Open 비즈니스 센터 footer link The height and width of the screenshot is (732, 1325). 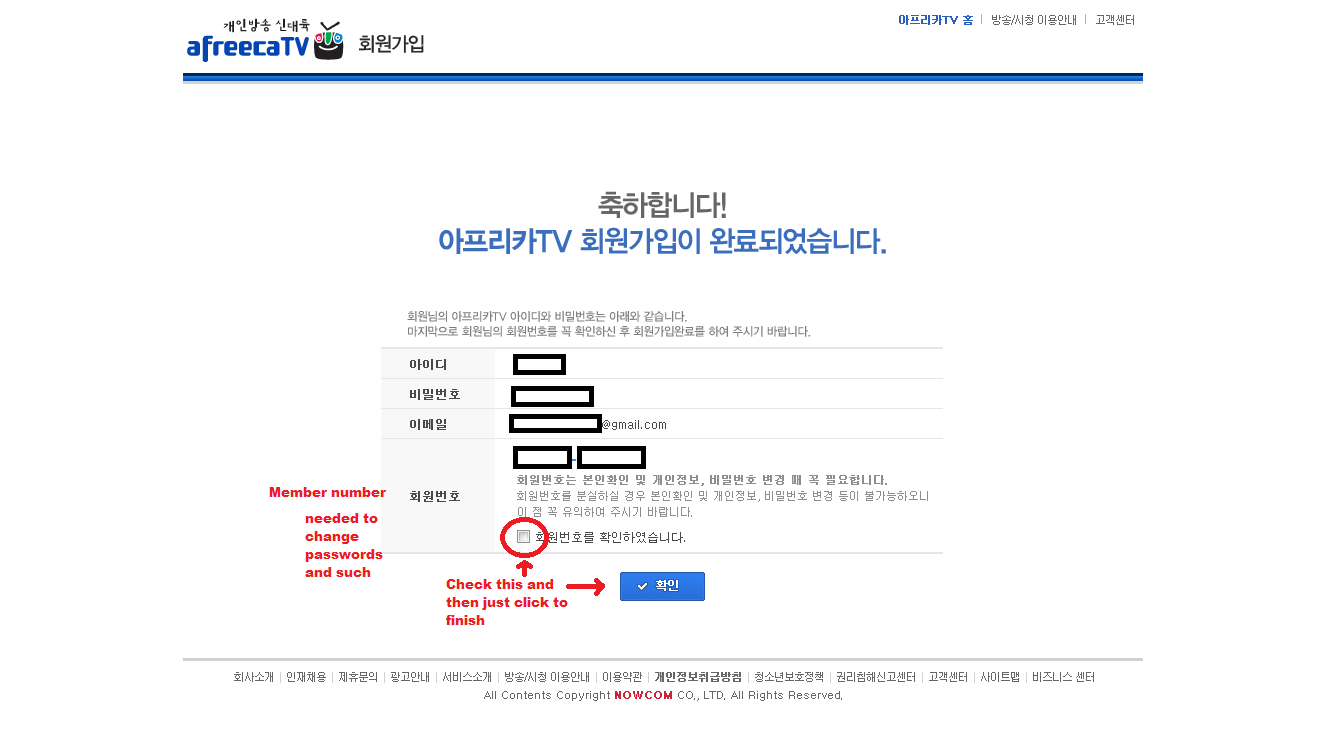click(x=1063, y=677)
